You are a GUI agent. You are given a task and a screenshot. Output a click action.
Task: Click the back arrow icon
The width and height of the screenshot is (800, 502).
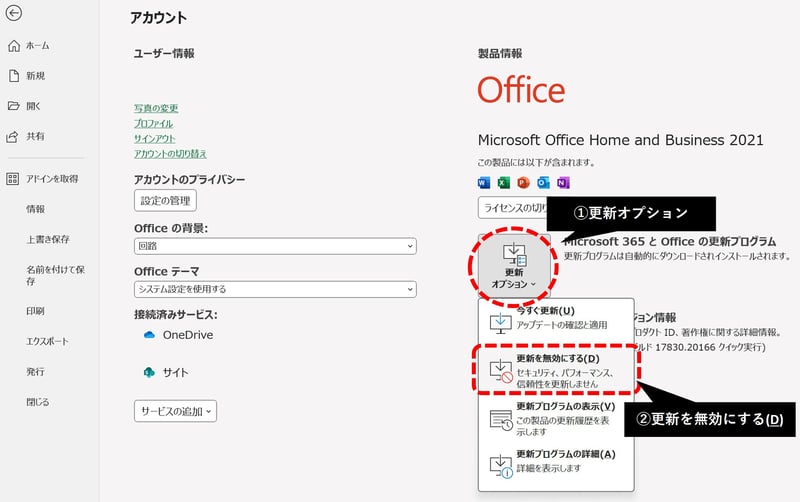tap(13, 13)
